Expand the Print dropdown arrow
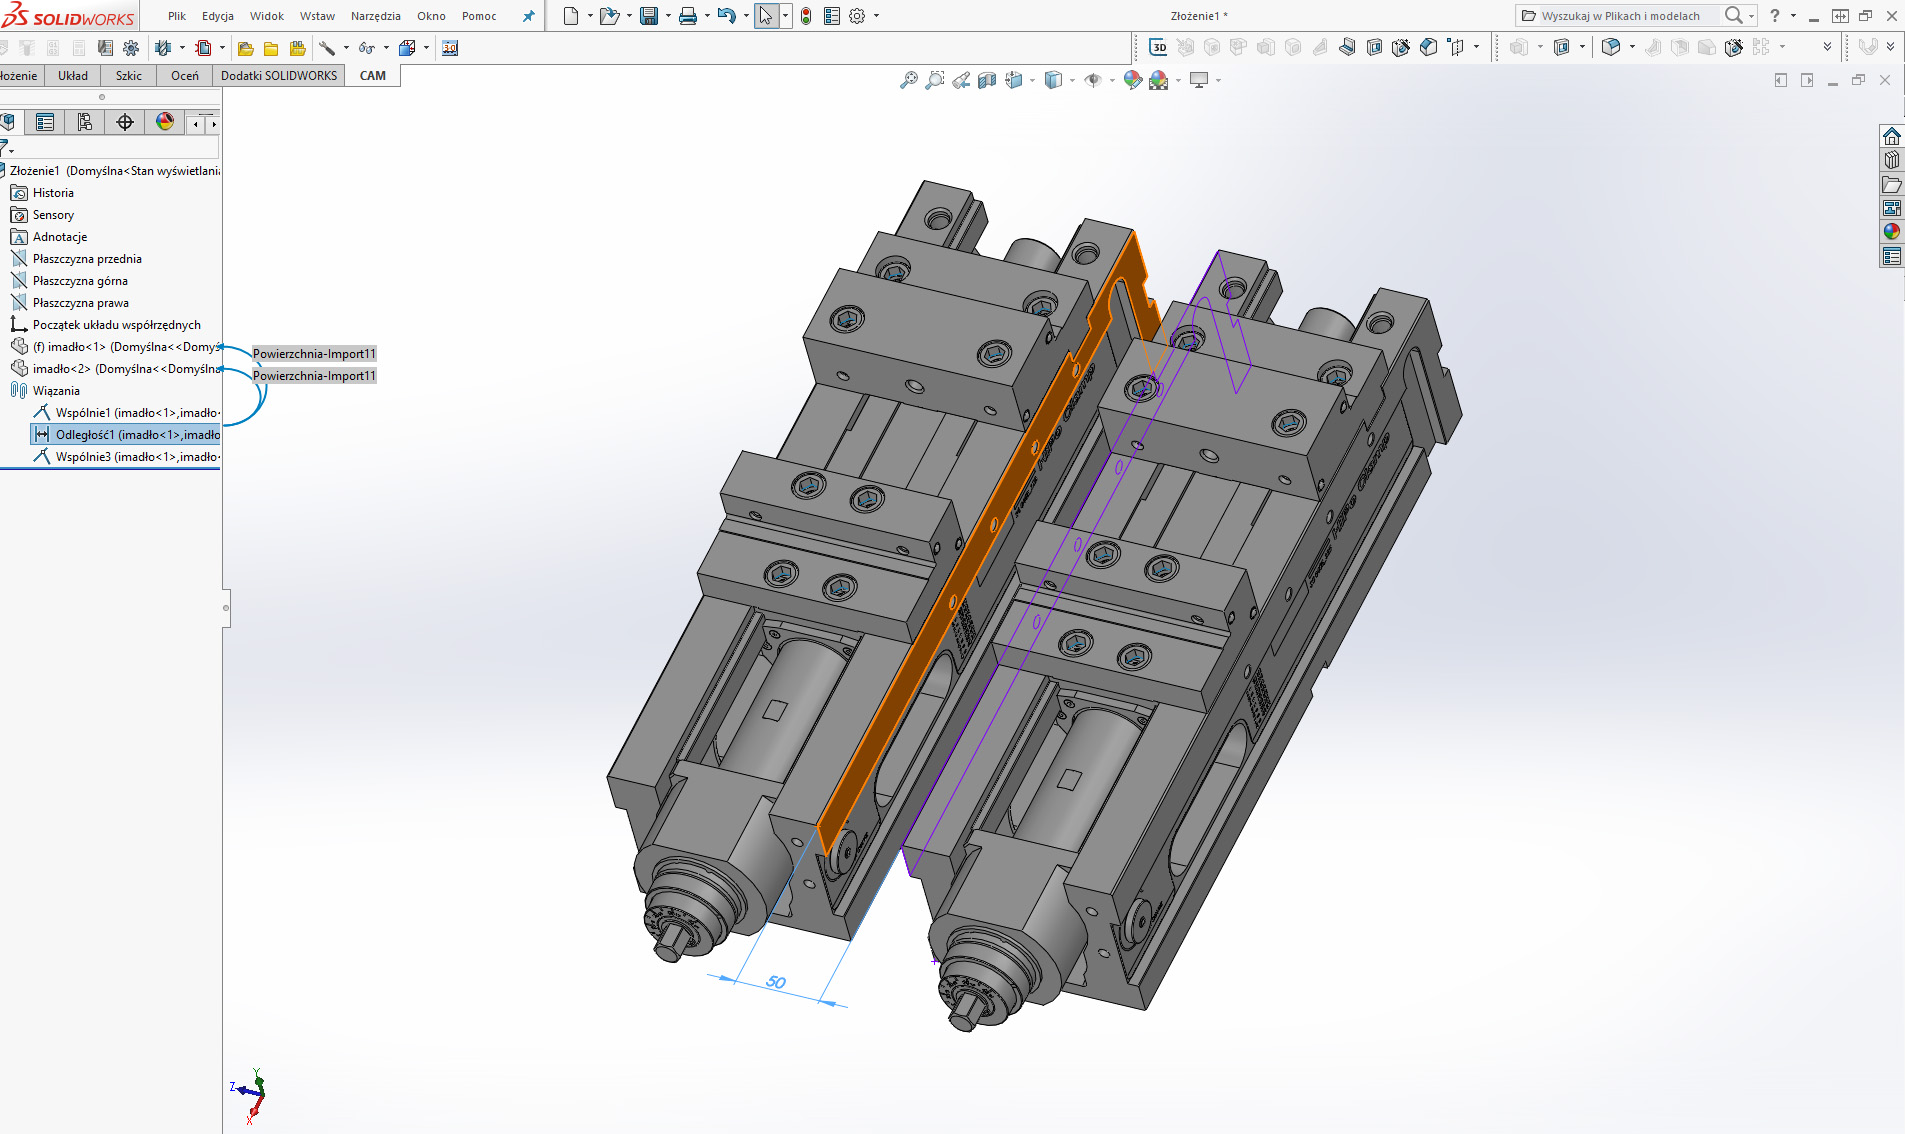Screen dimensions: 1905x1134 point(707,16)
